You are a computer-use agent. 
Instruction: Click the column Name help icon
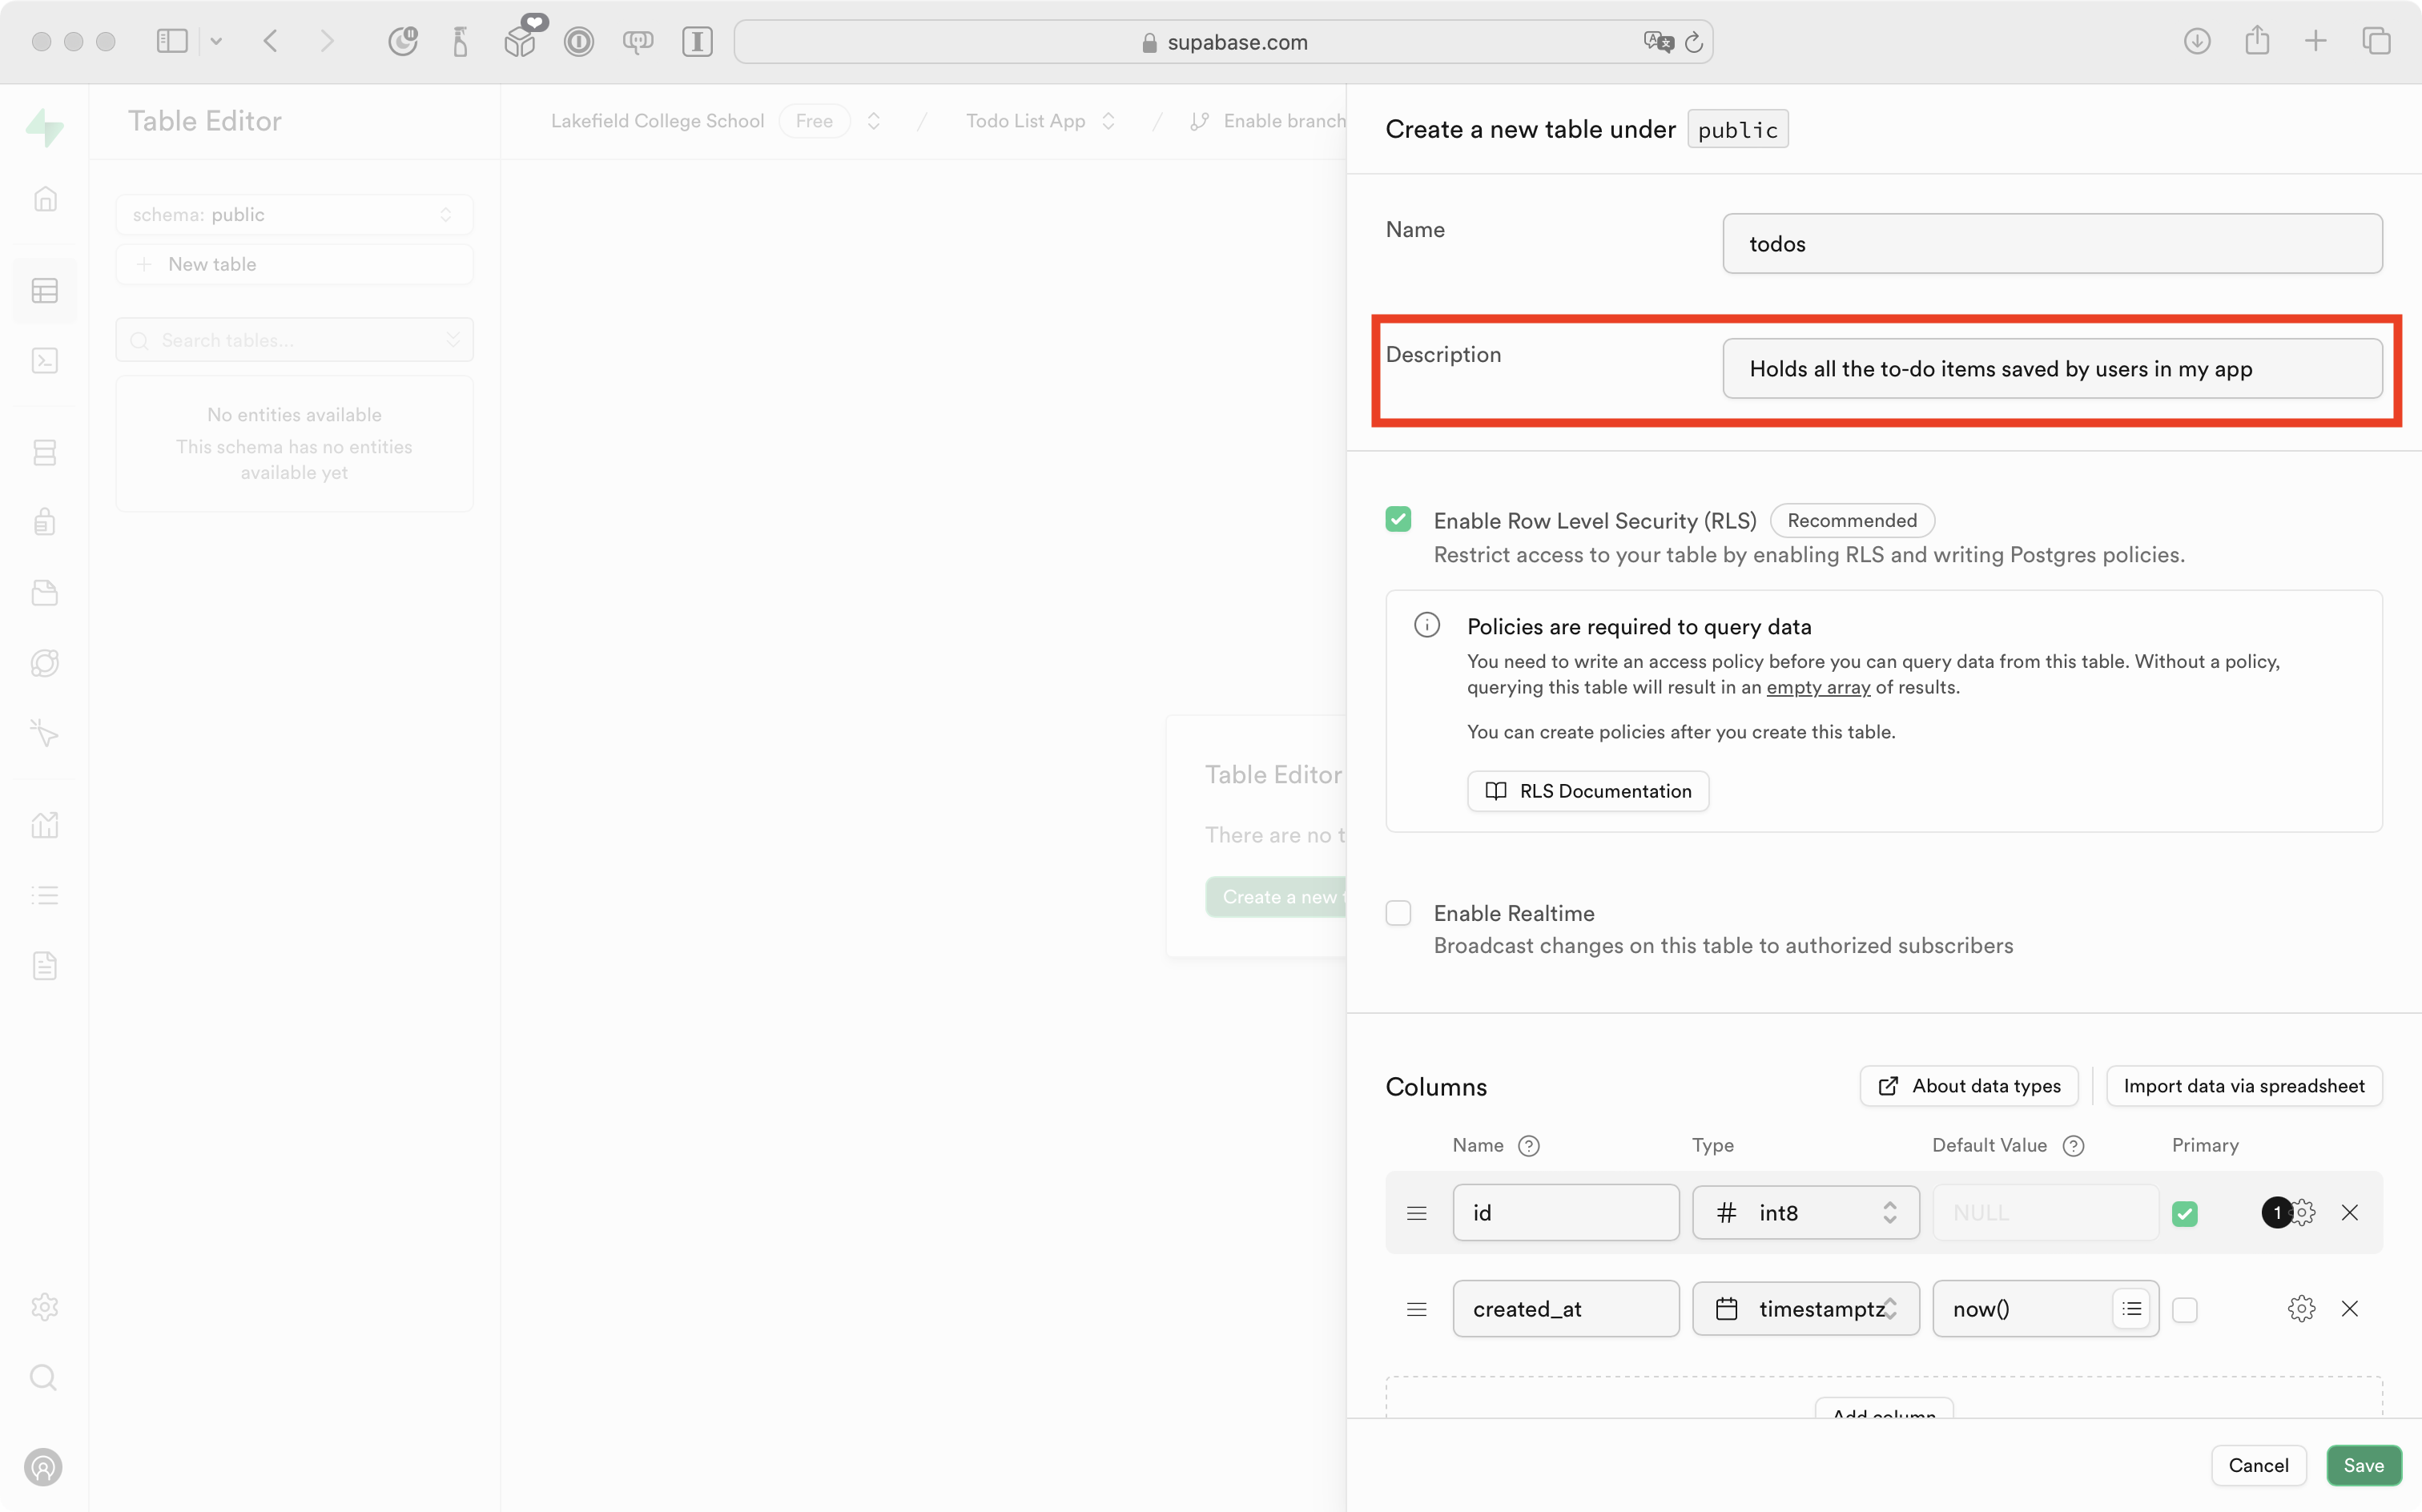tap(1528, 1145)
